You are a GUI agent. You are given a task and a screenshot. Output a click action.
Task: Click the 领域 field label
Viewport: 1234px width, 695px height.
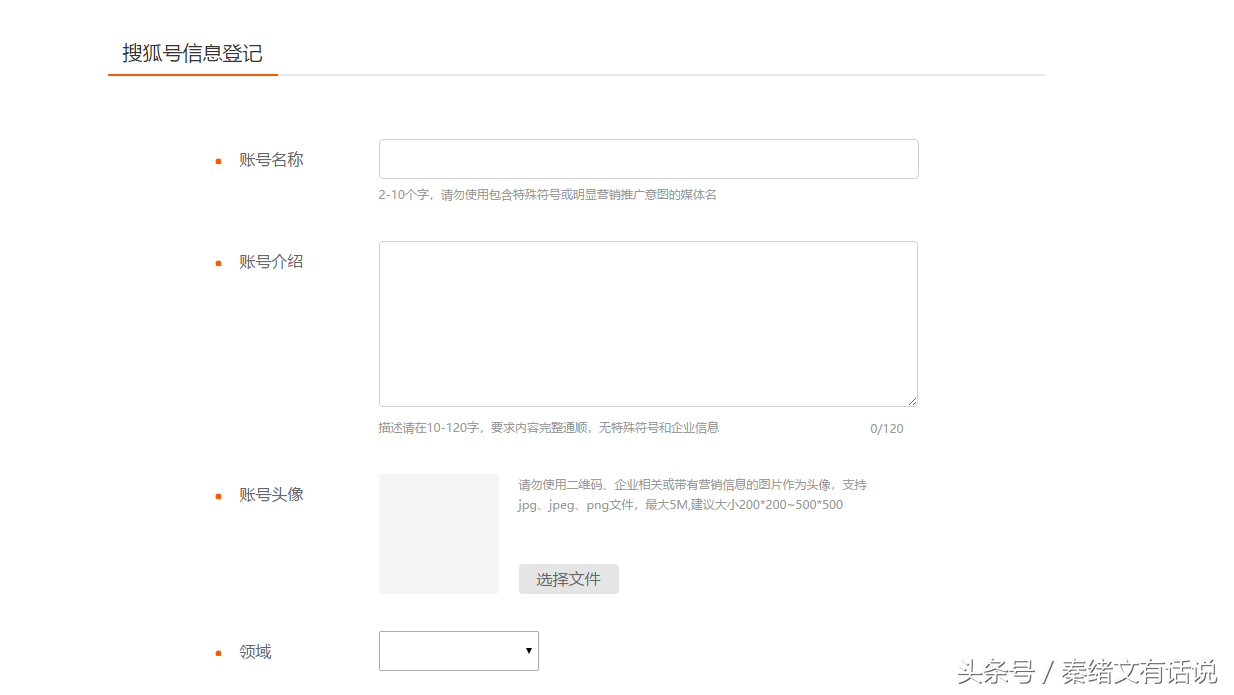255,652
